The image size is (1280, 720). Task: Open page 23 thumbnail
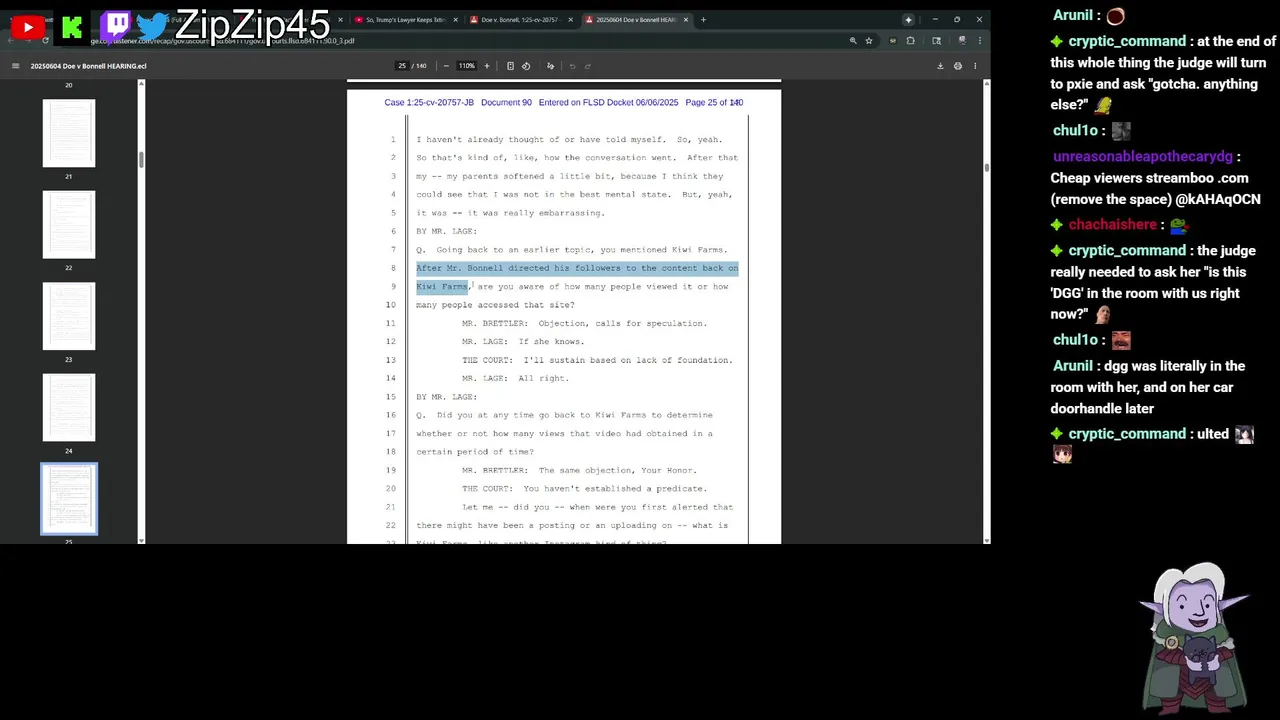click(69, 317)
